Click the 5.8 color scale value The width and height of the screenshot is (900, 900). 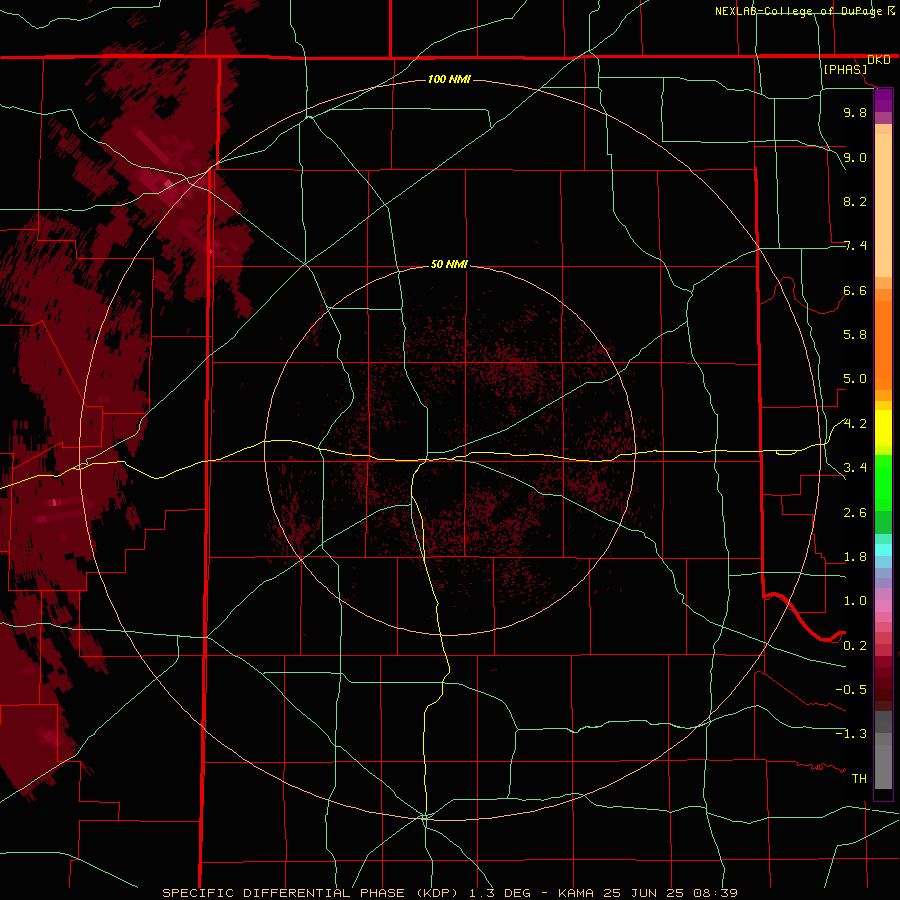(855, 335)
